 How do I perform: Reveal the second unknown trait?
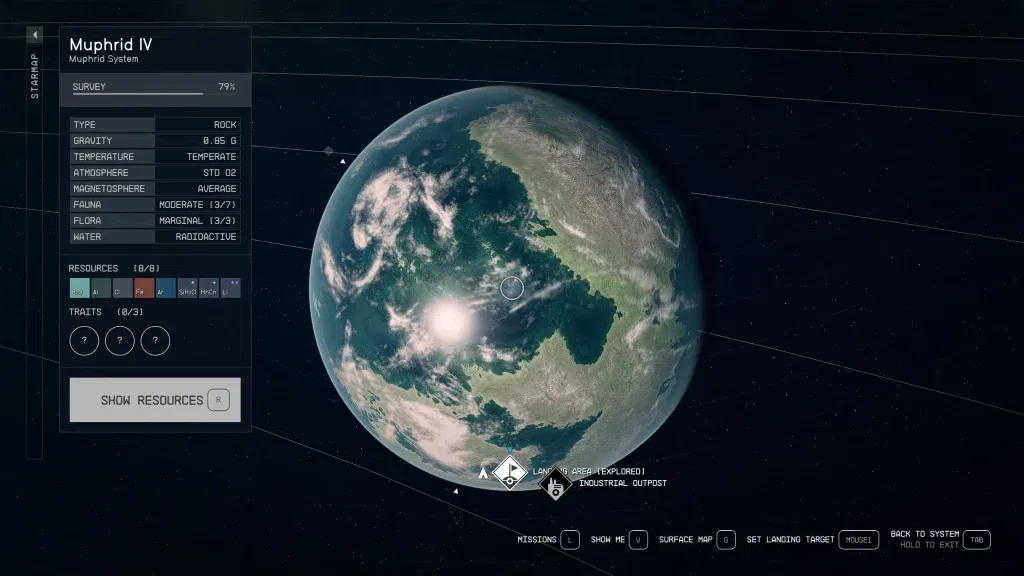[x=119, y=340]
